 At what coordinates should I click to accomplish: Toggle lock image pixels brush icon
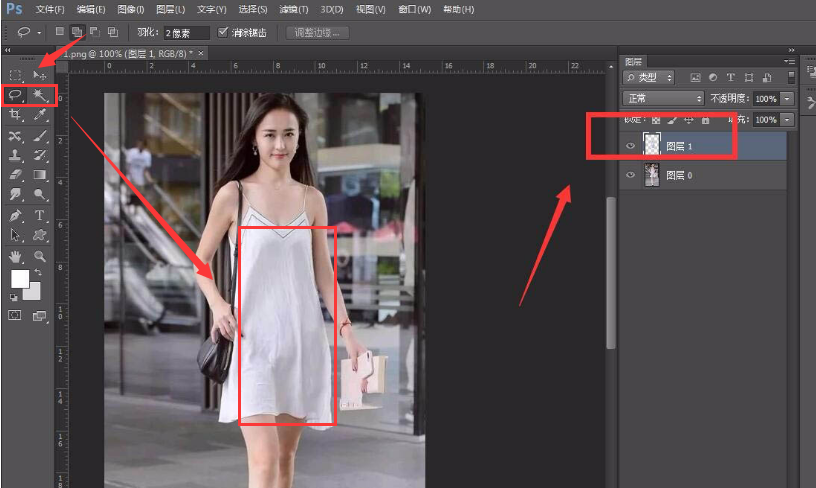point(672,120)
